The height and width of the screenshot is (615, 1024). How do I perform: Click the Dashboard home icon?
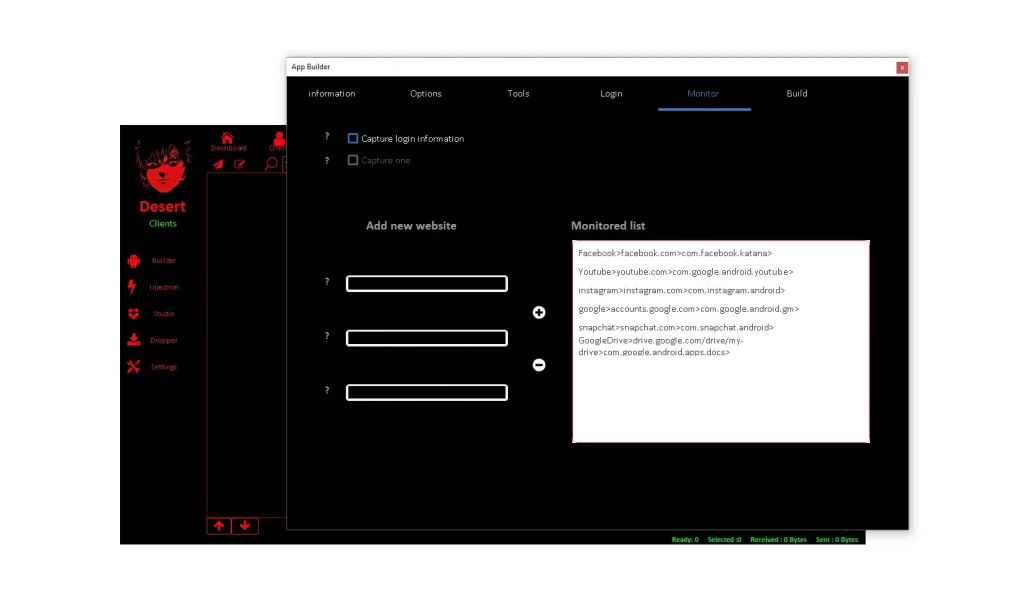(x=229, y=140)
